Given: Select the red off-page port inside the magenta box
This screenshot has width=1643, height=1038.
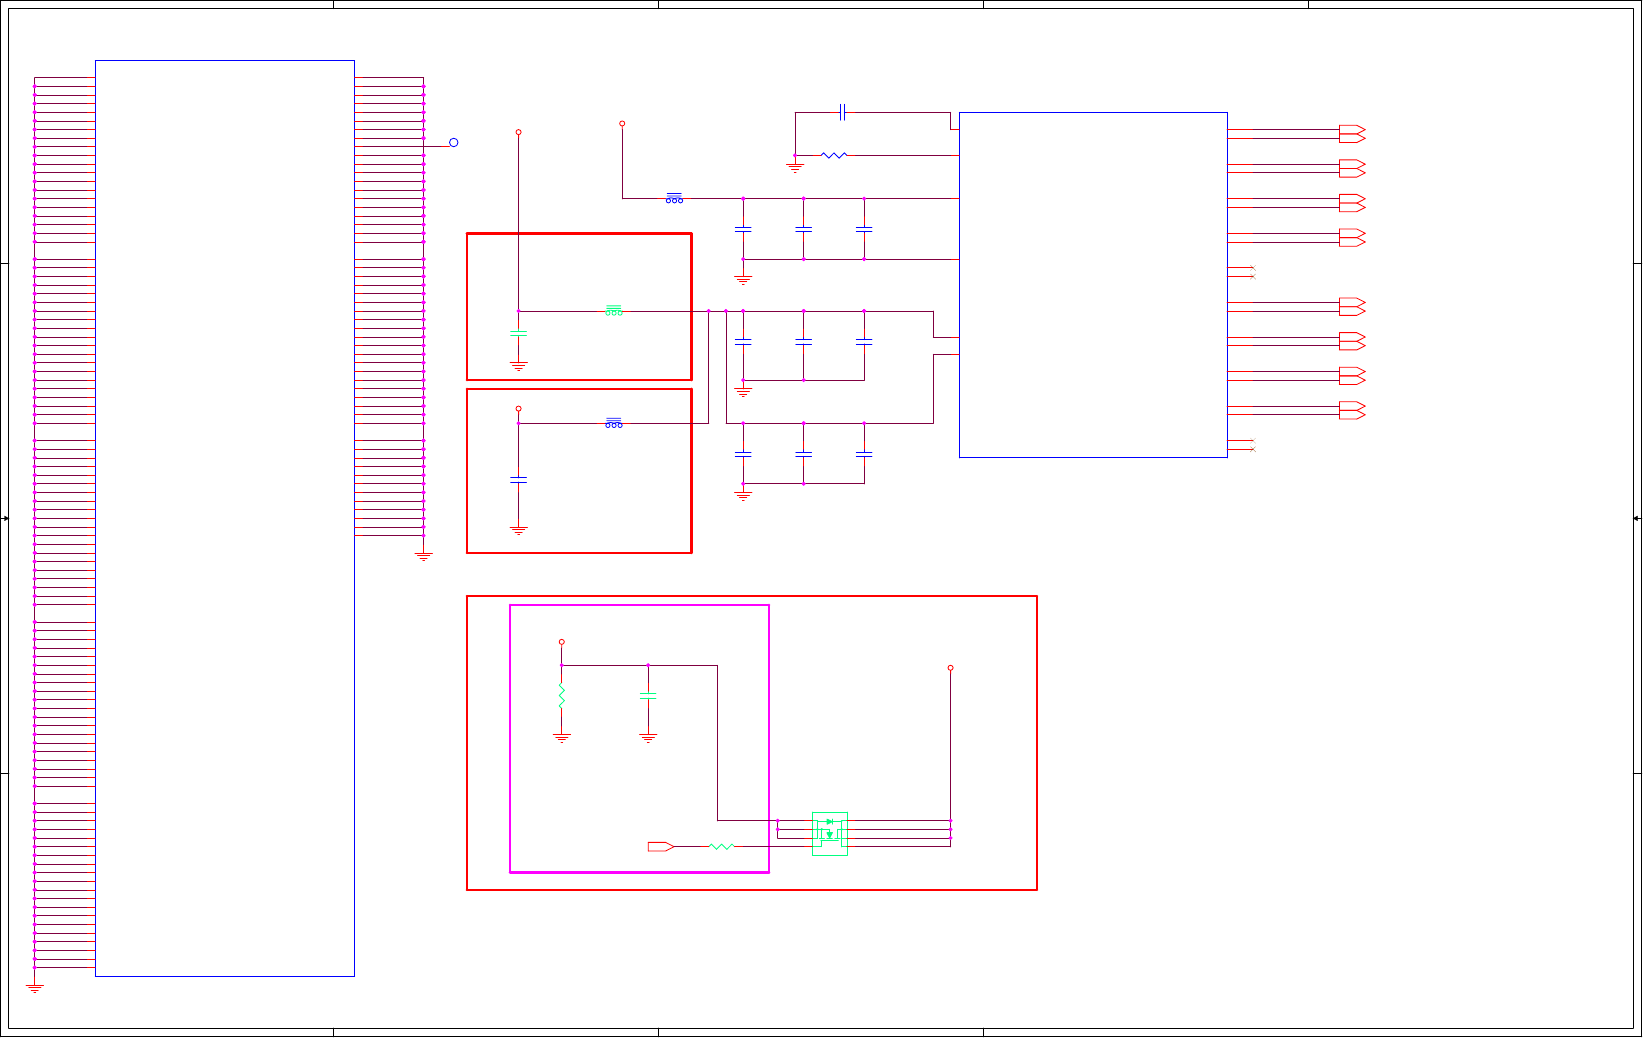Looking at the screenshot, I should tap(661, 847).
